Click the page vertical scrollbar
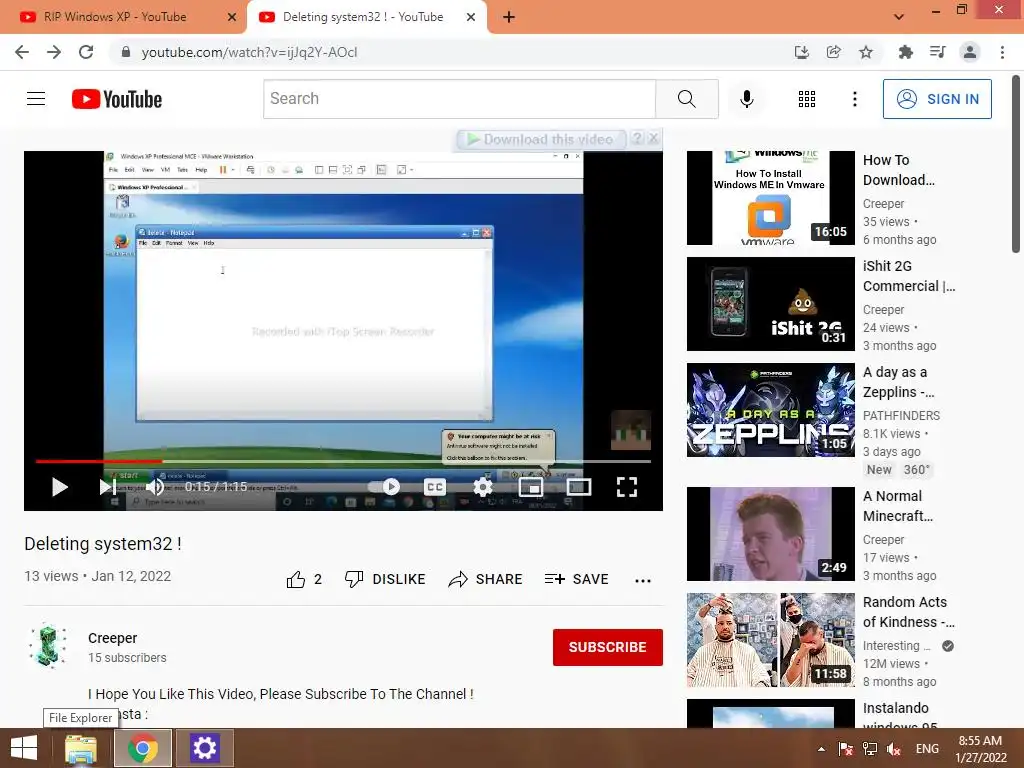Image resolution: width=1024 pixels, height=768 pixels. 1016,163
